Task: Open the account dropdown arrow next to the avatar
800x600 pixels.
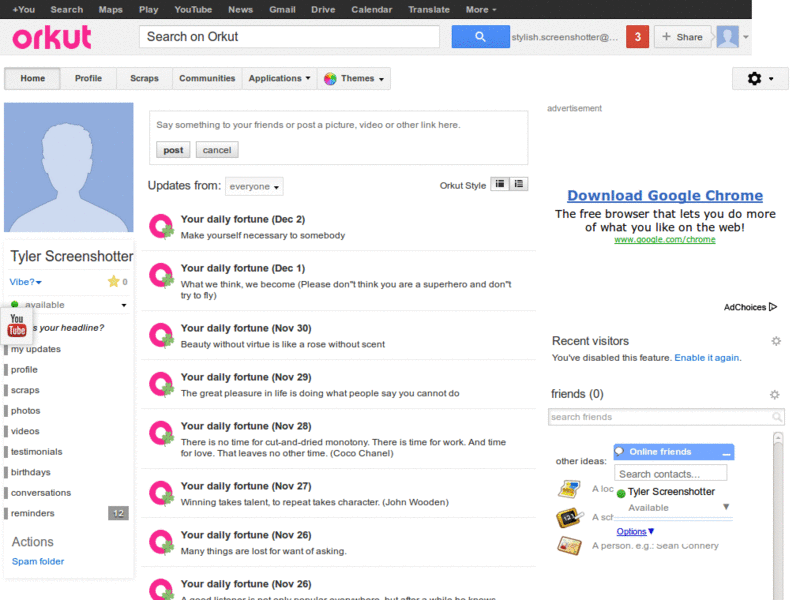Action: pyautogui.click(x=745, y=37)
